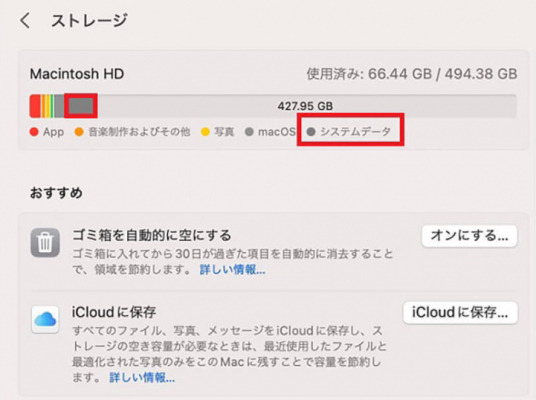Click the yellow 写真 legend dot
Screen dimensions: 536x400
pos(205,132)
